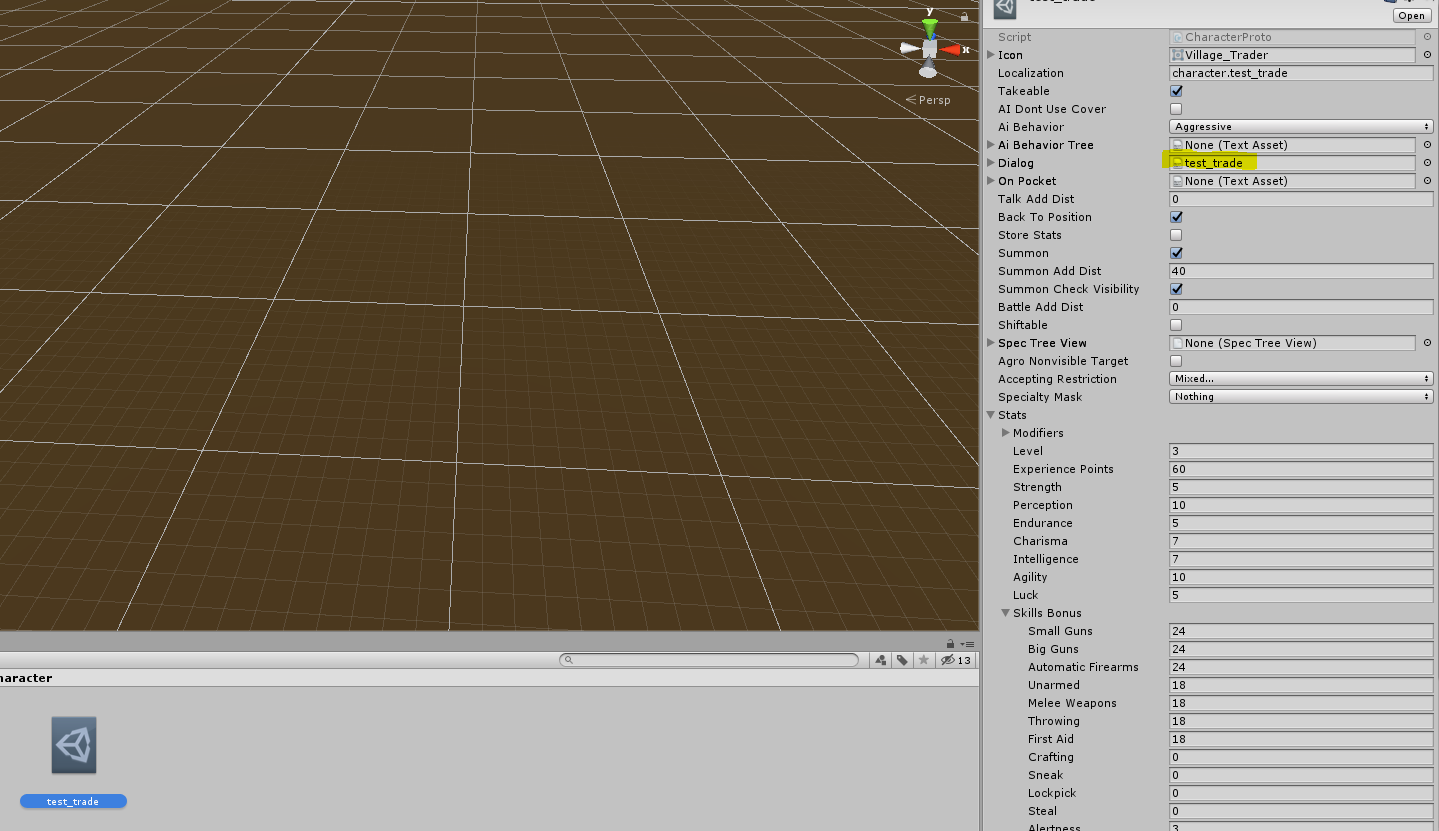The width and height of the screenshot is (1439, 831).
Task: Switch projection via the Persp label
Action: [928, 100]
